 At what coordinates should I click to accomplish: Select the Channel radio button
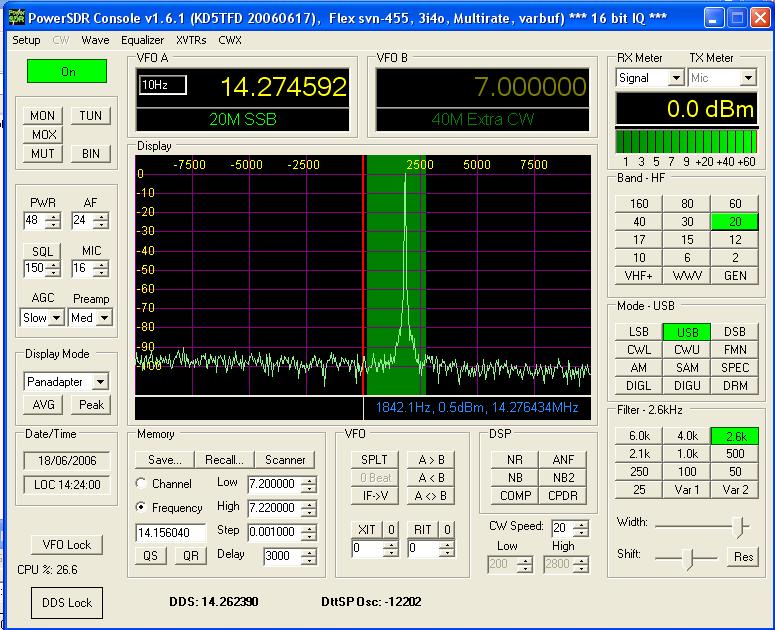click(142, 483)
